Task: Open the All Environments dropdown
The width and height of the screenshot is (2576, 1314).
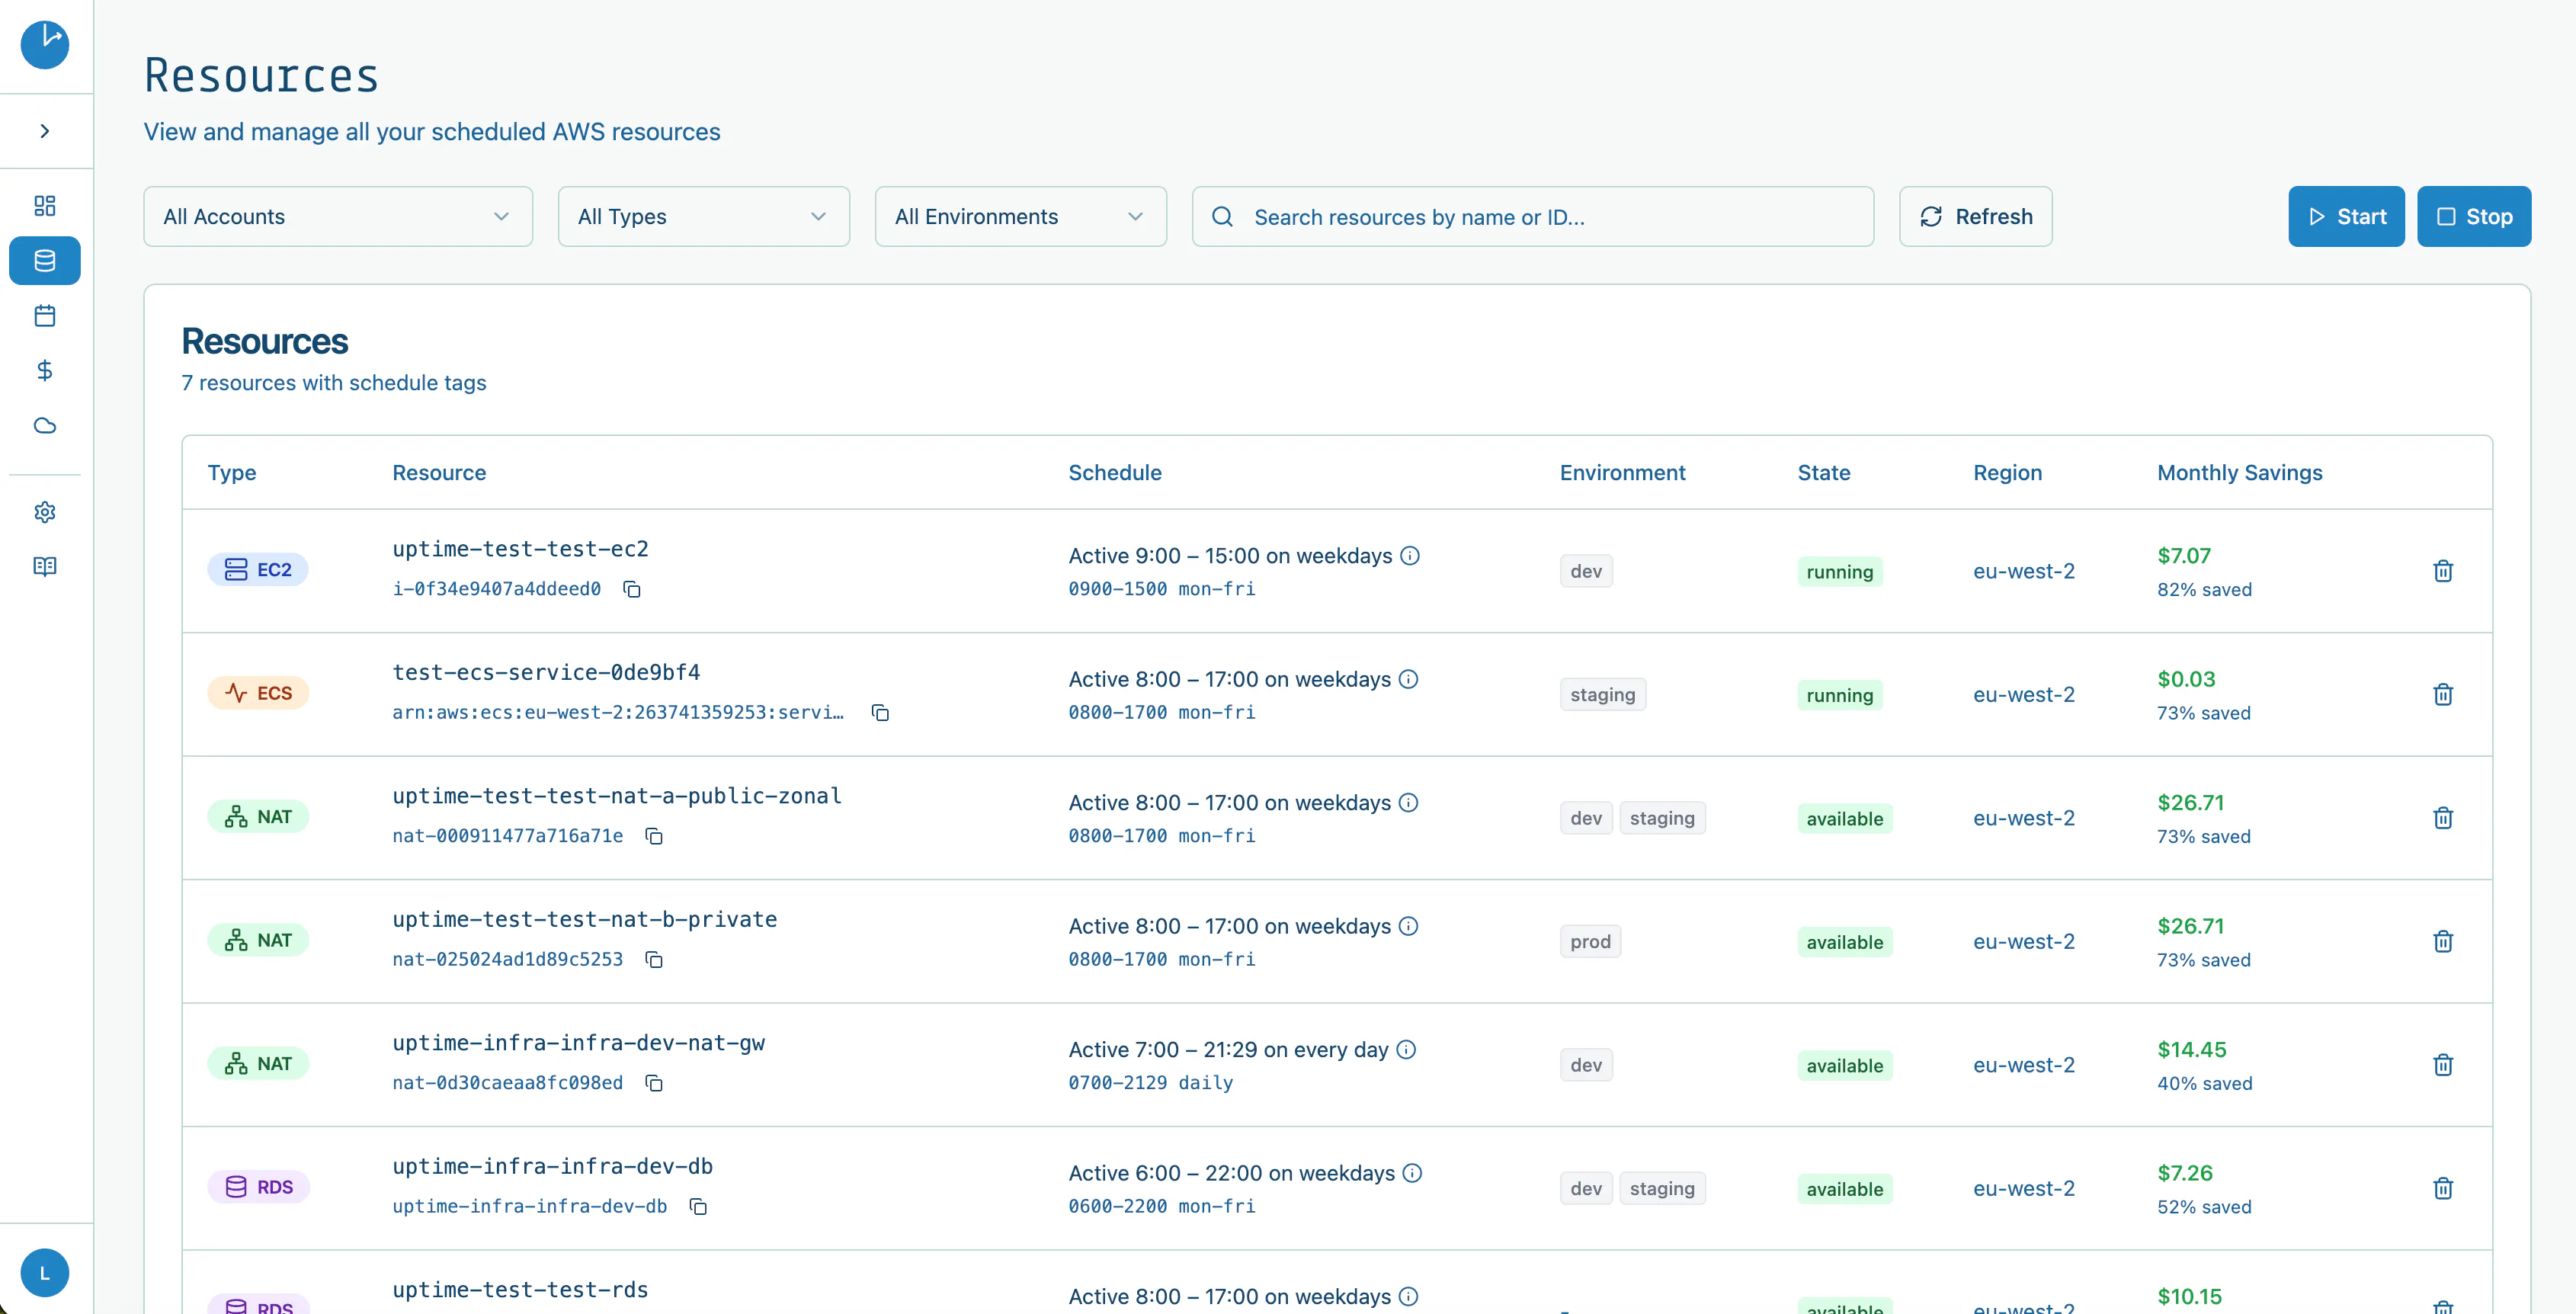Action: [x=1020, y=216]
